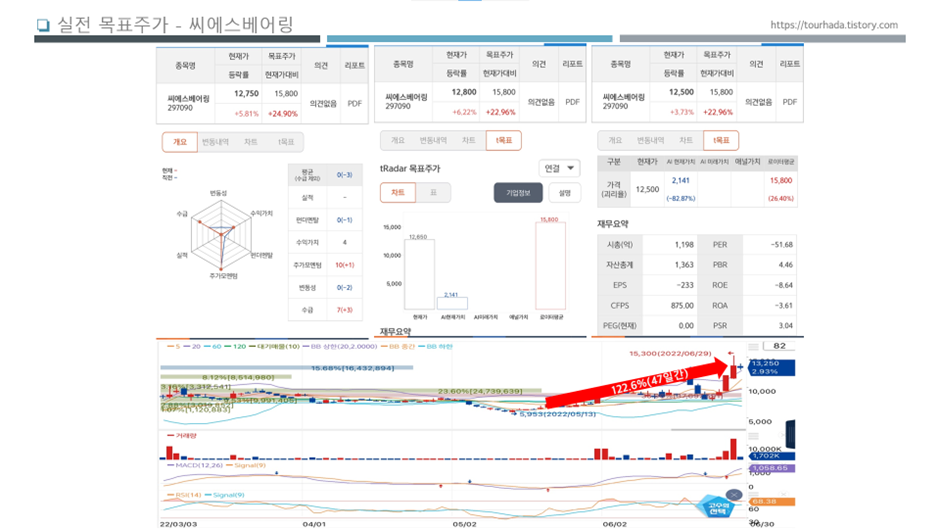Toggle the 120-day moving average legend

point(236,347)
